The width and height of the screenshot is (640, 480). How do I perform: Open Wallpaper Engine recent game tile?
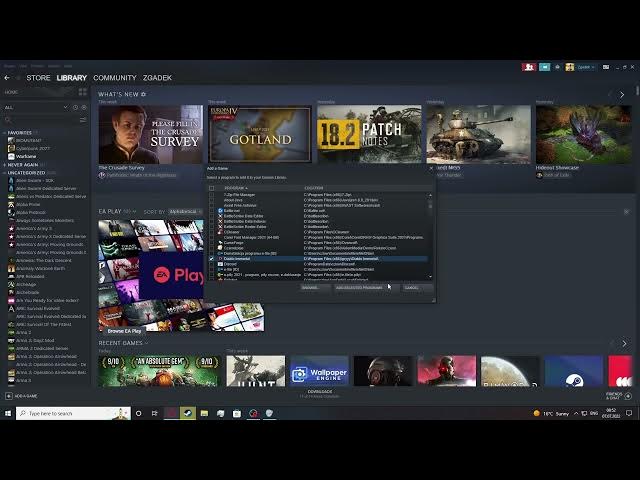pos(319,371)
